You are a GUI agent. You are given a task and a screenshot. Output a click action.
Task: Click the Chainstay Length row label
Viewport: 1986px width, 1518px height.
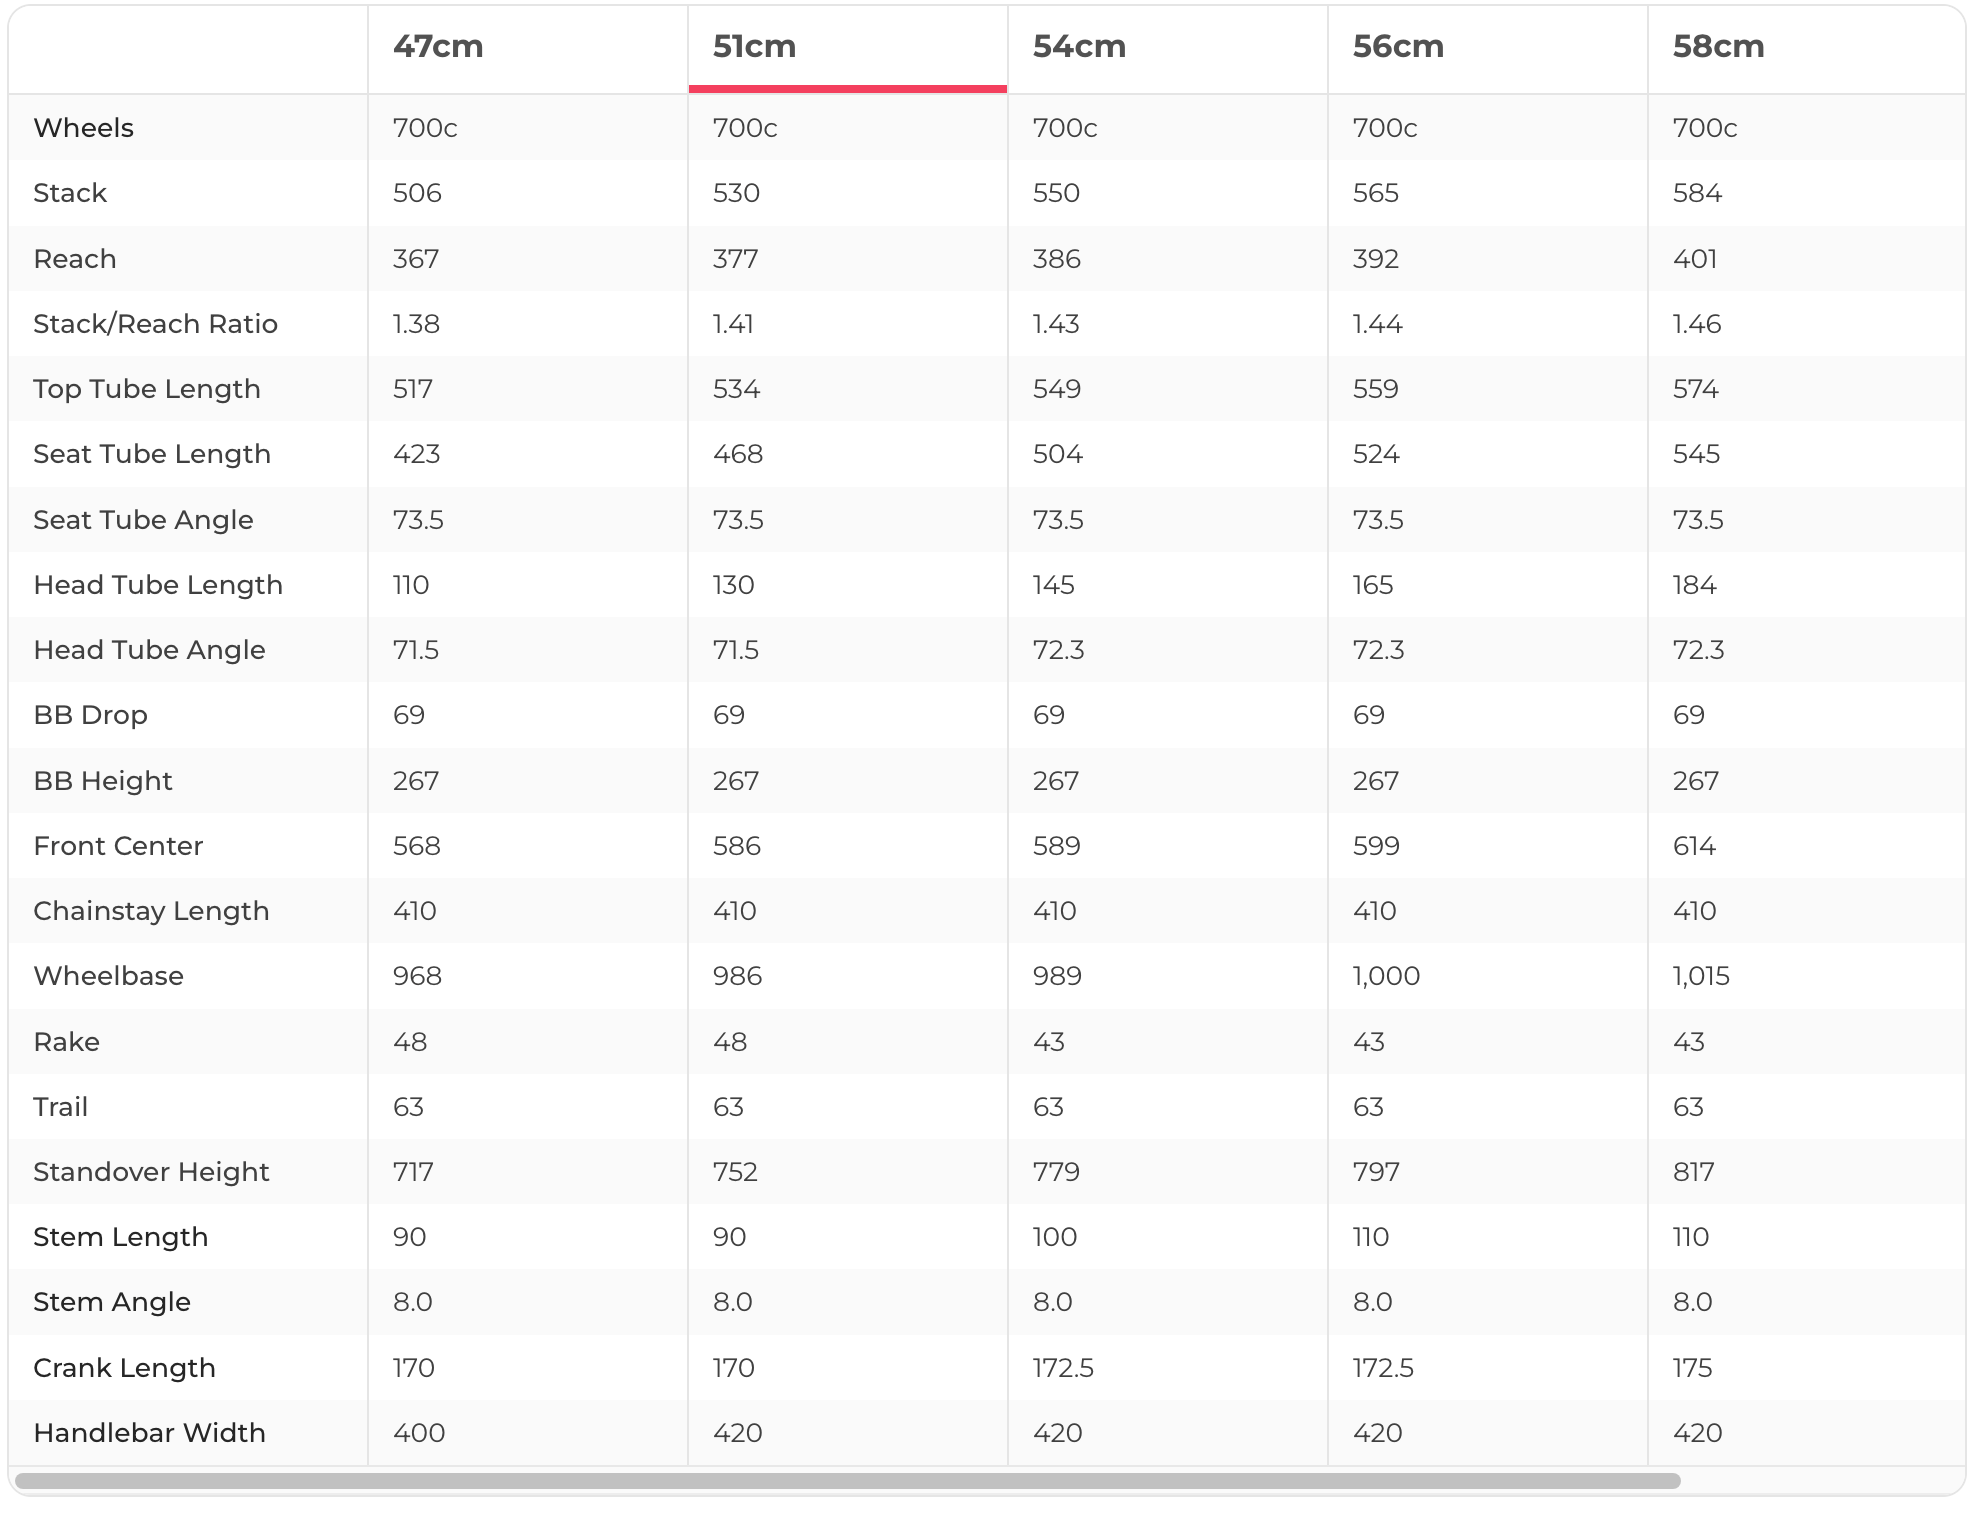(x=151, y=911)
